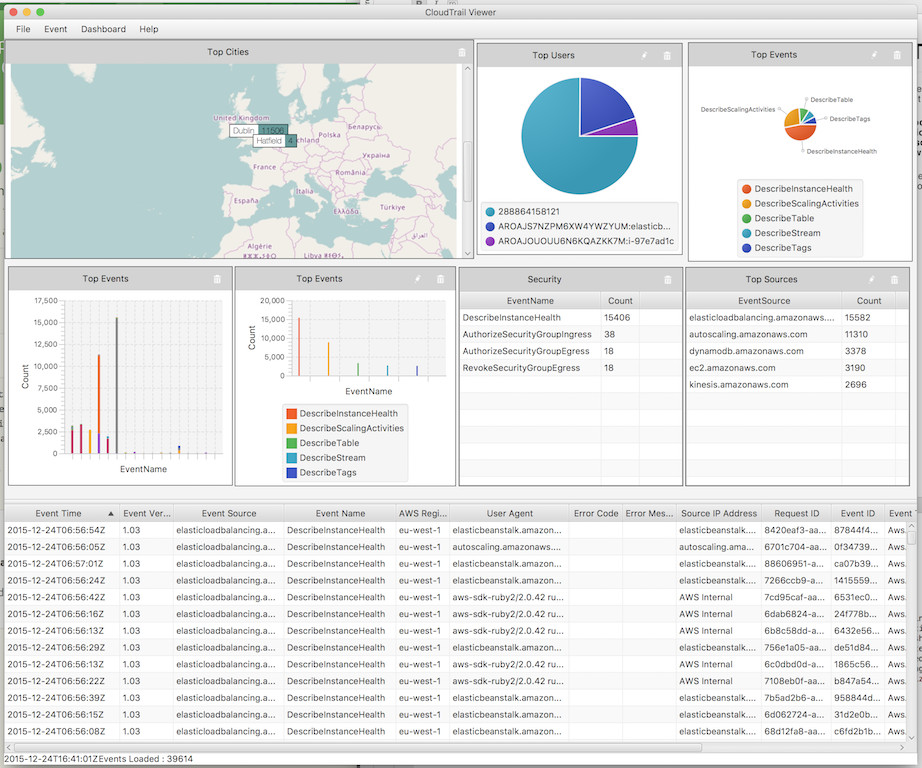Delete the Top Events pie chart panel

[x=897, y=55]
